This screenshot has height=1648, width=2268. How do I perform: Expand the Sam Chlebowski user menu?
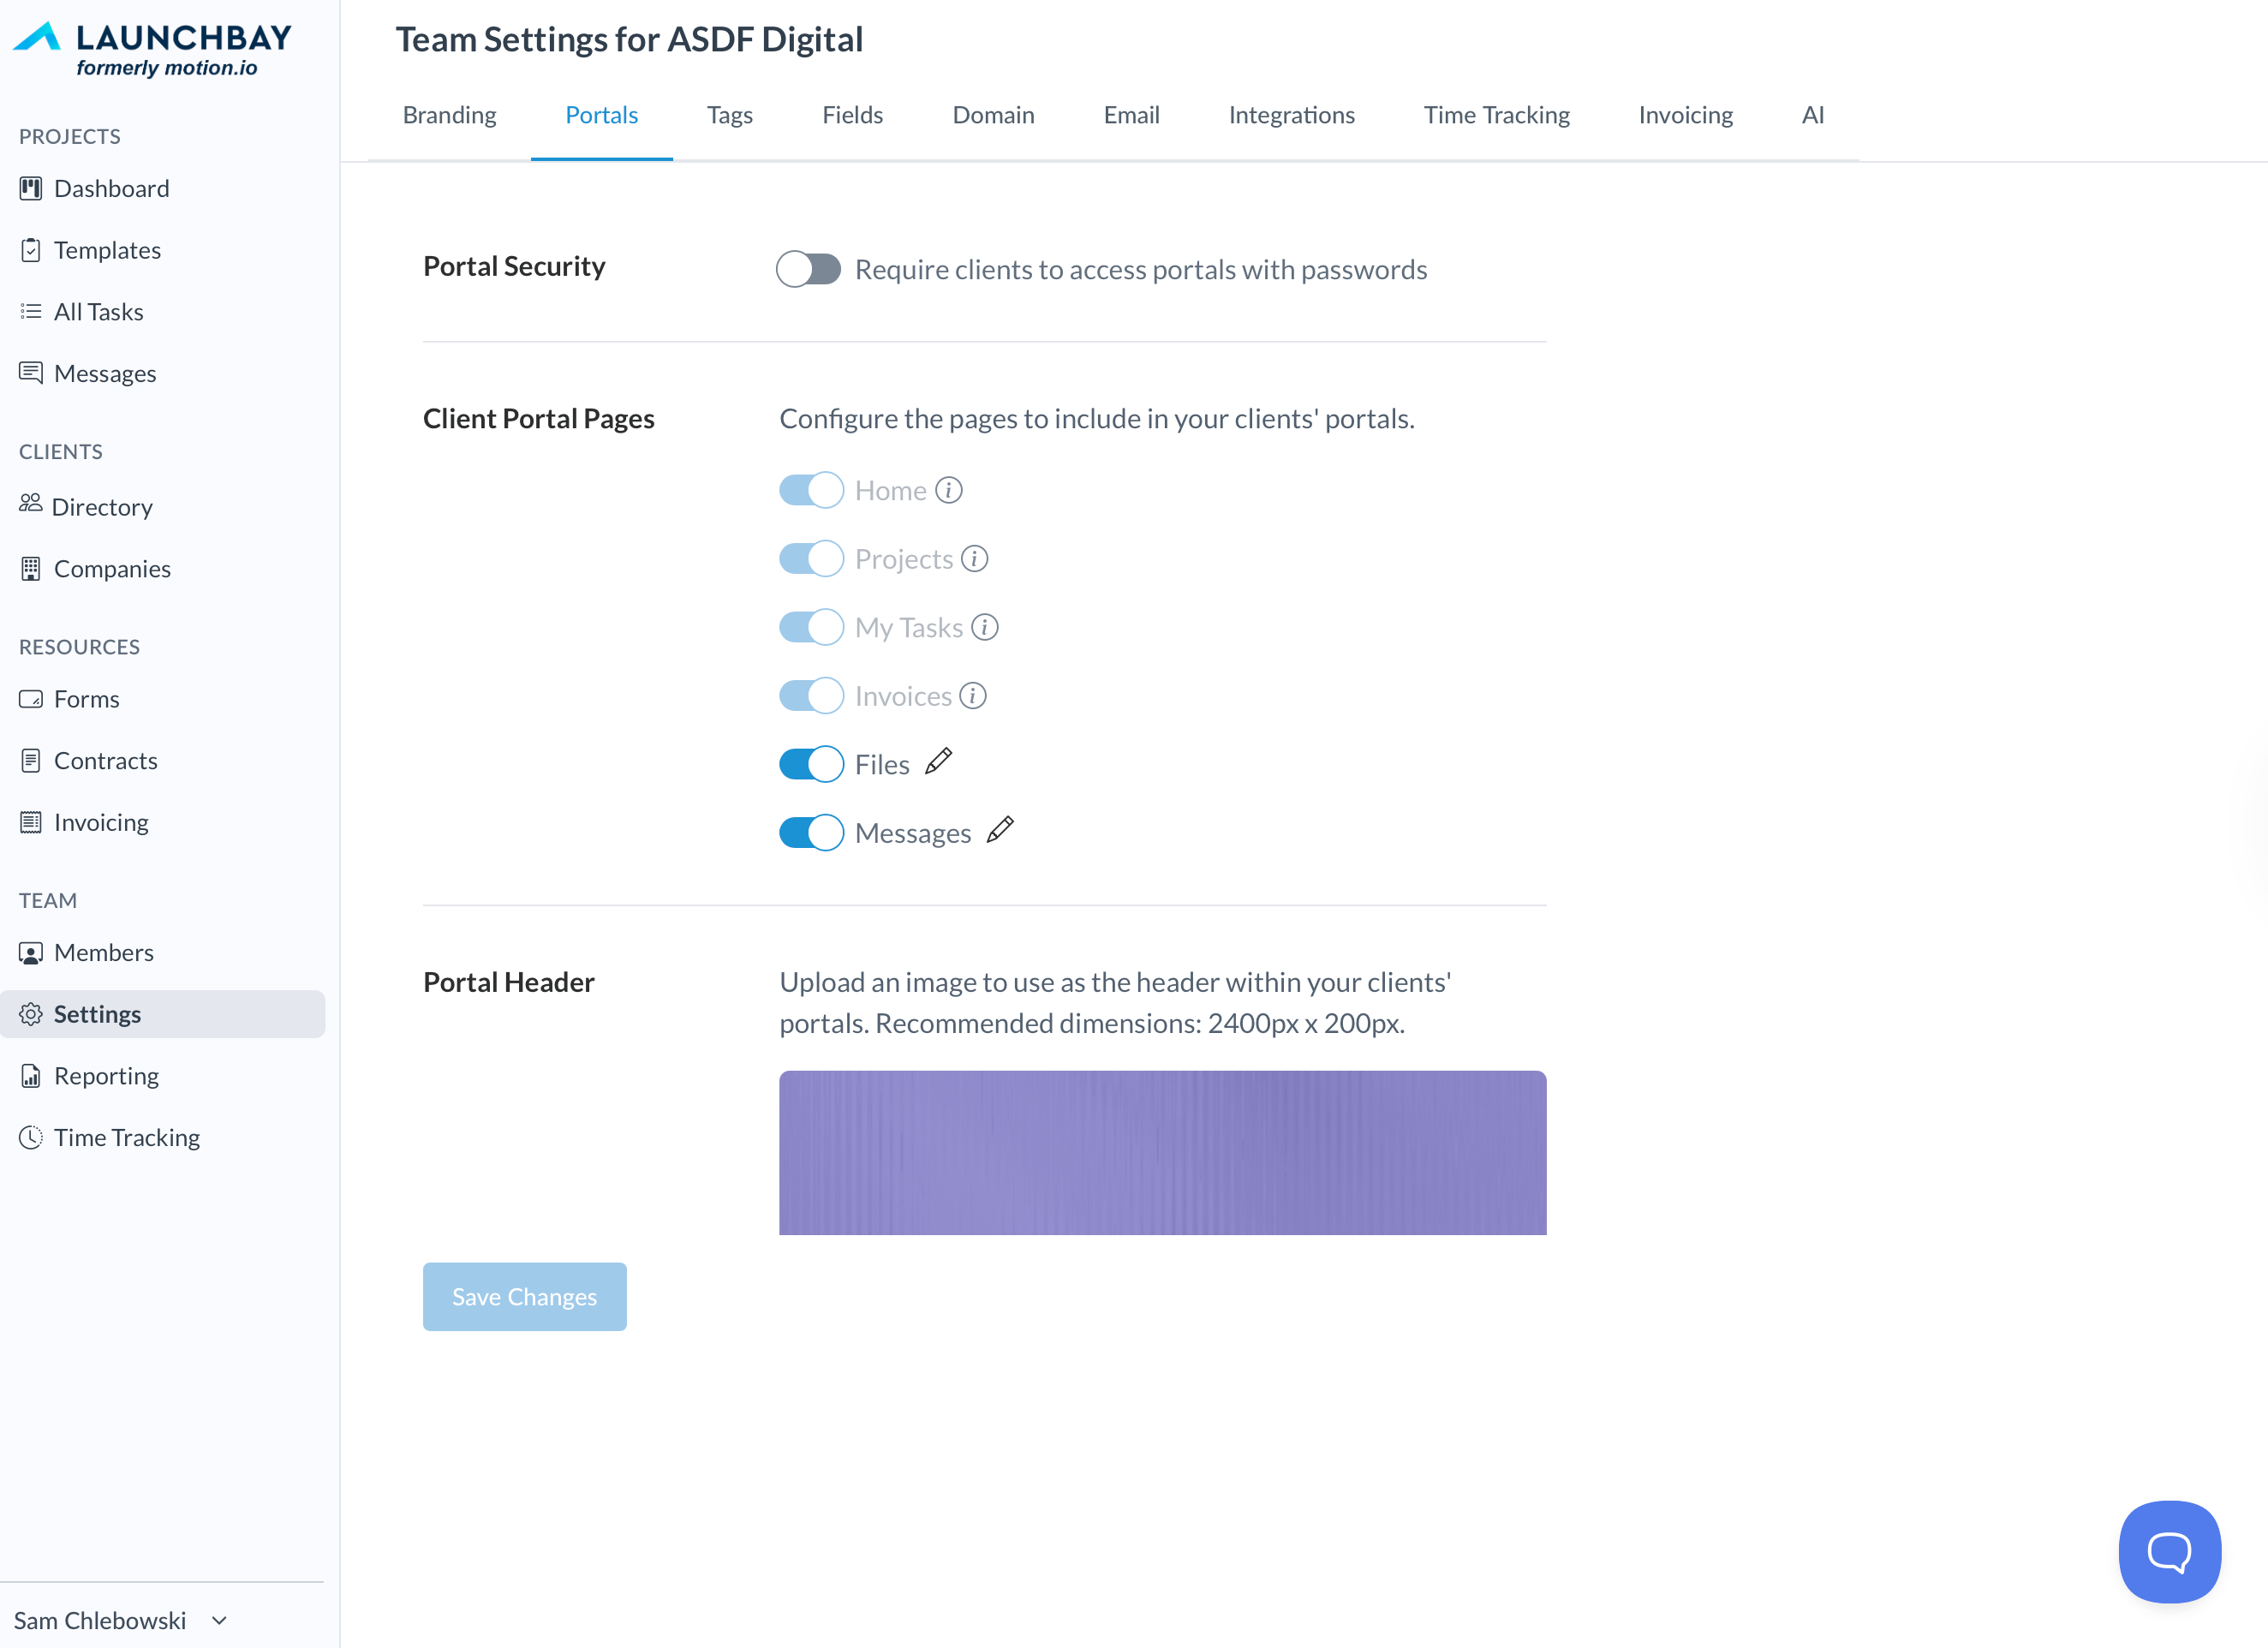pos(120,1620)
